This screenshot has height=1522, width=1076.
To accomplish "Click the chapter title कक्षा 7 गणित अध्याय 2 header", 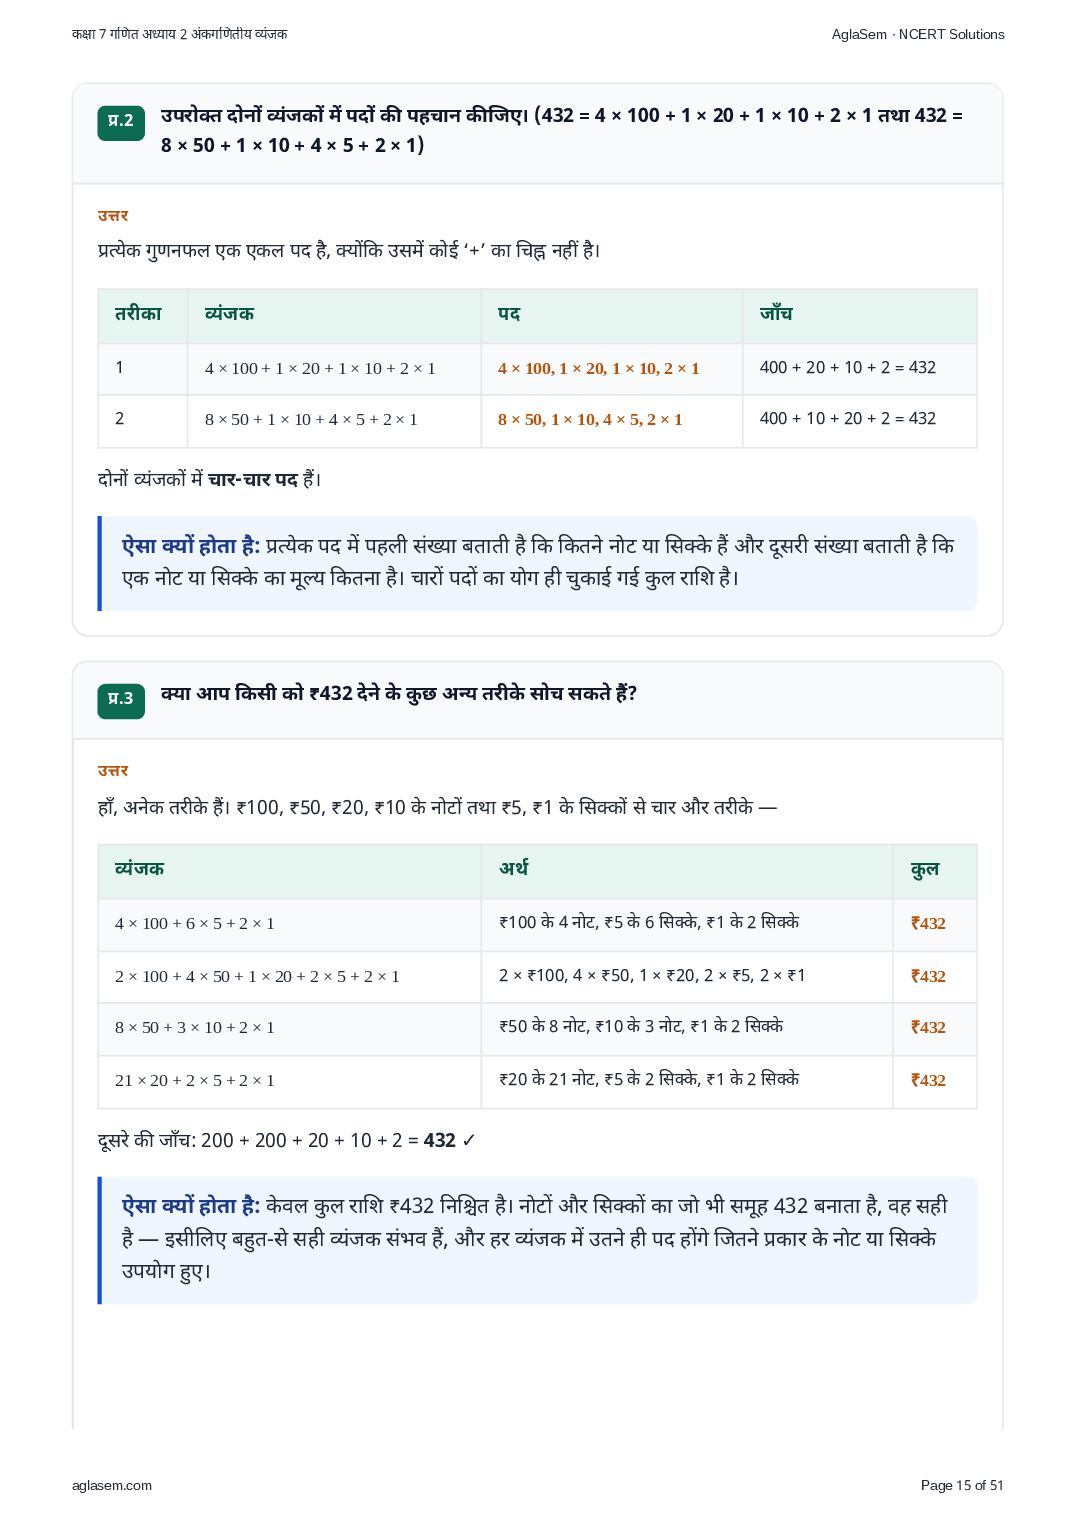I will 179,34.
